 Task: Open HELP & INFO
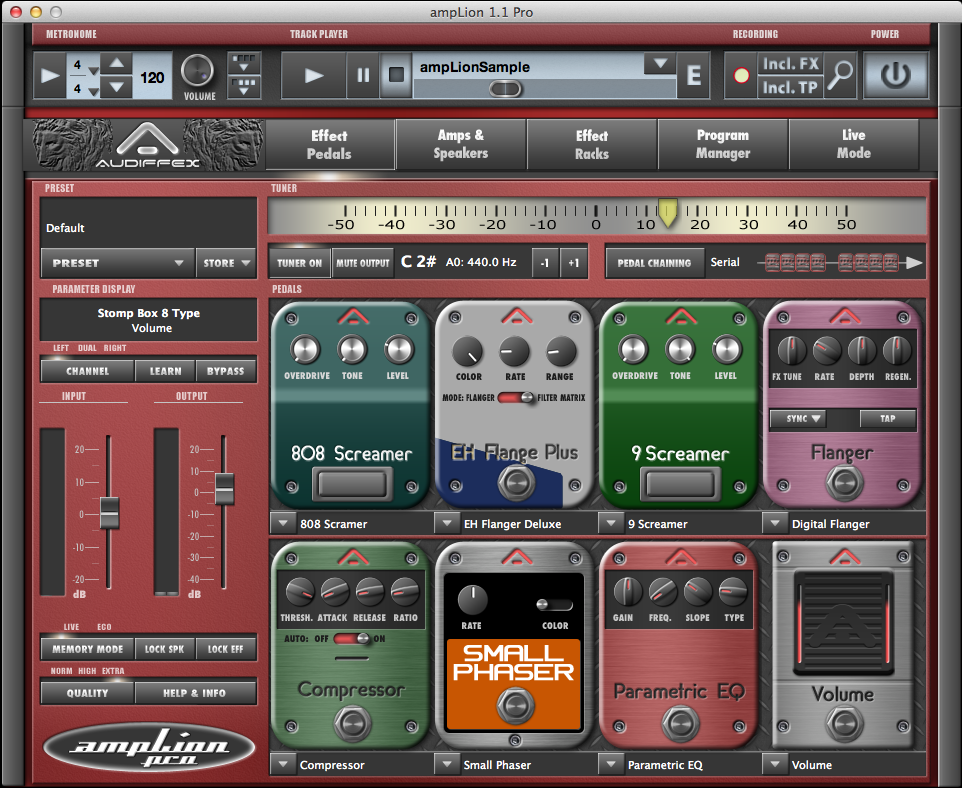197,691
